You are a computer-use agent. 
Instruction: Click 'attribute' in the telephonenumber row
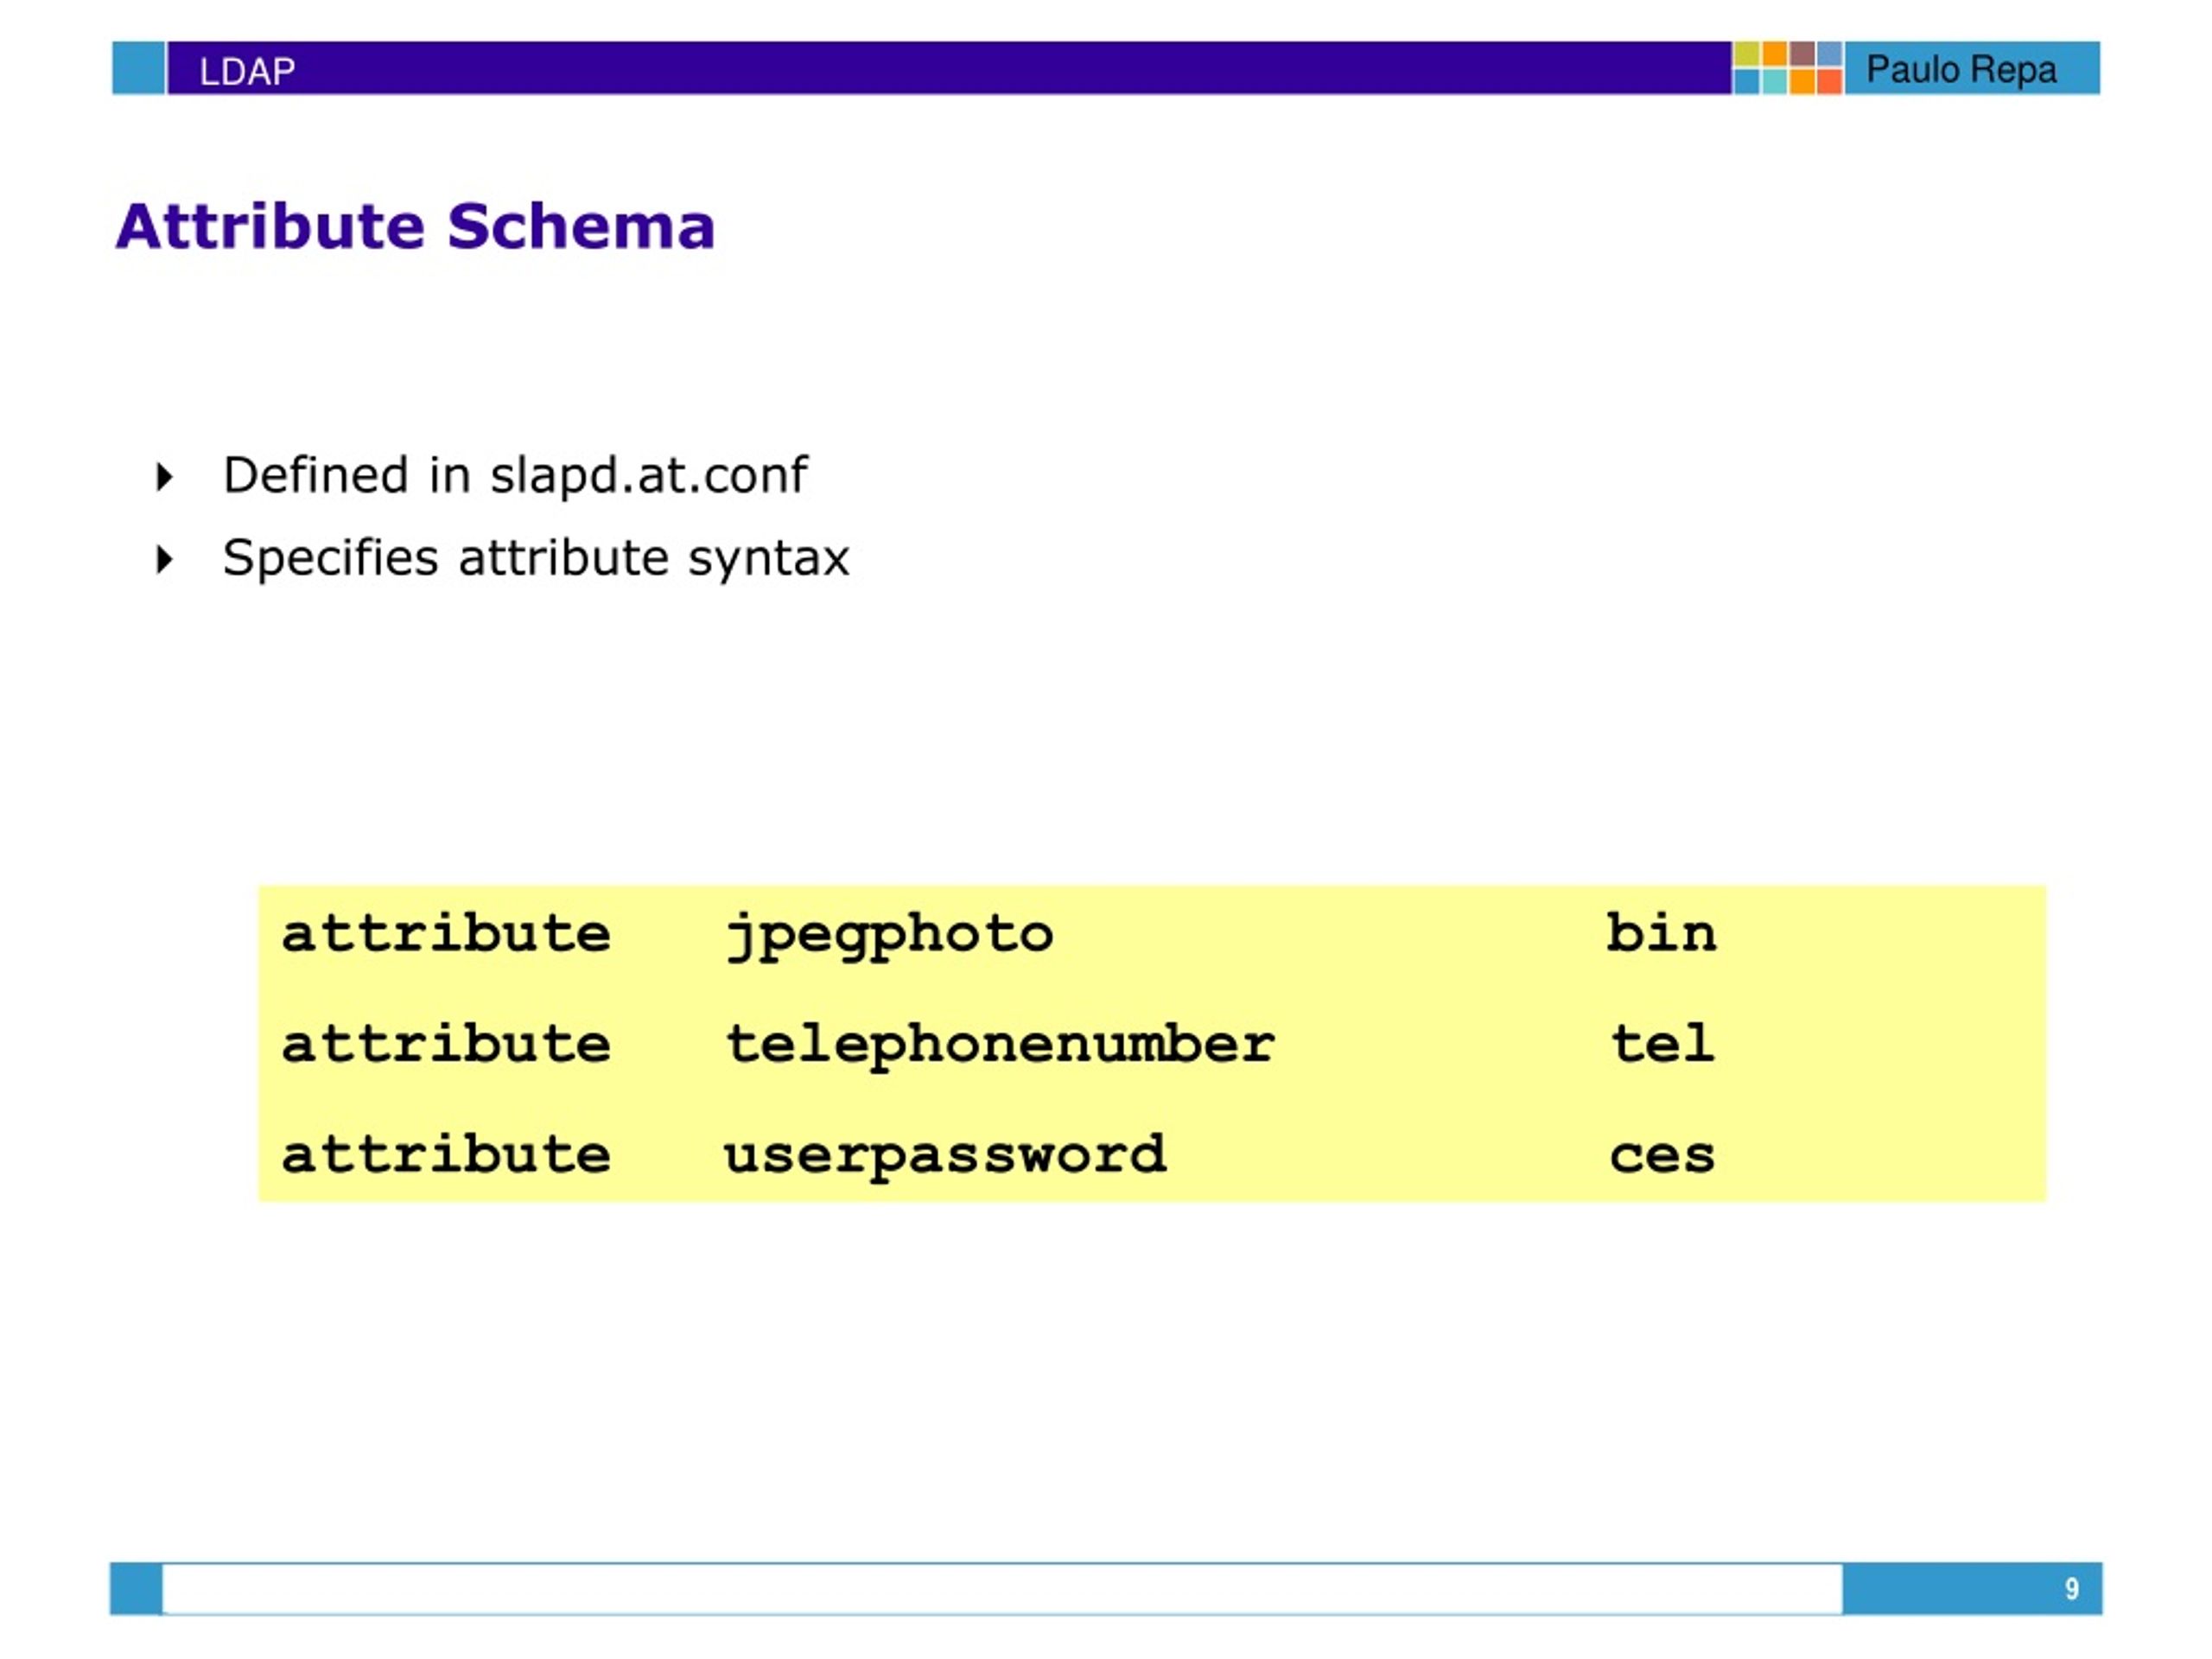[x=446, y=1043]
